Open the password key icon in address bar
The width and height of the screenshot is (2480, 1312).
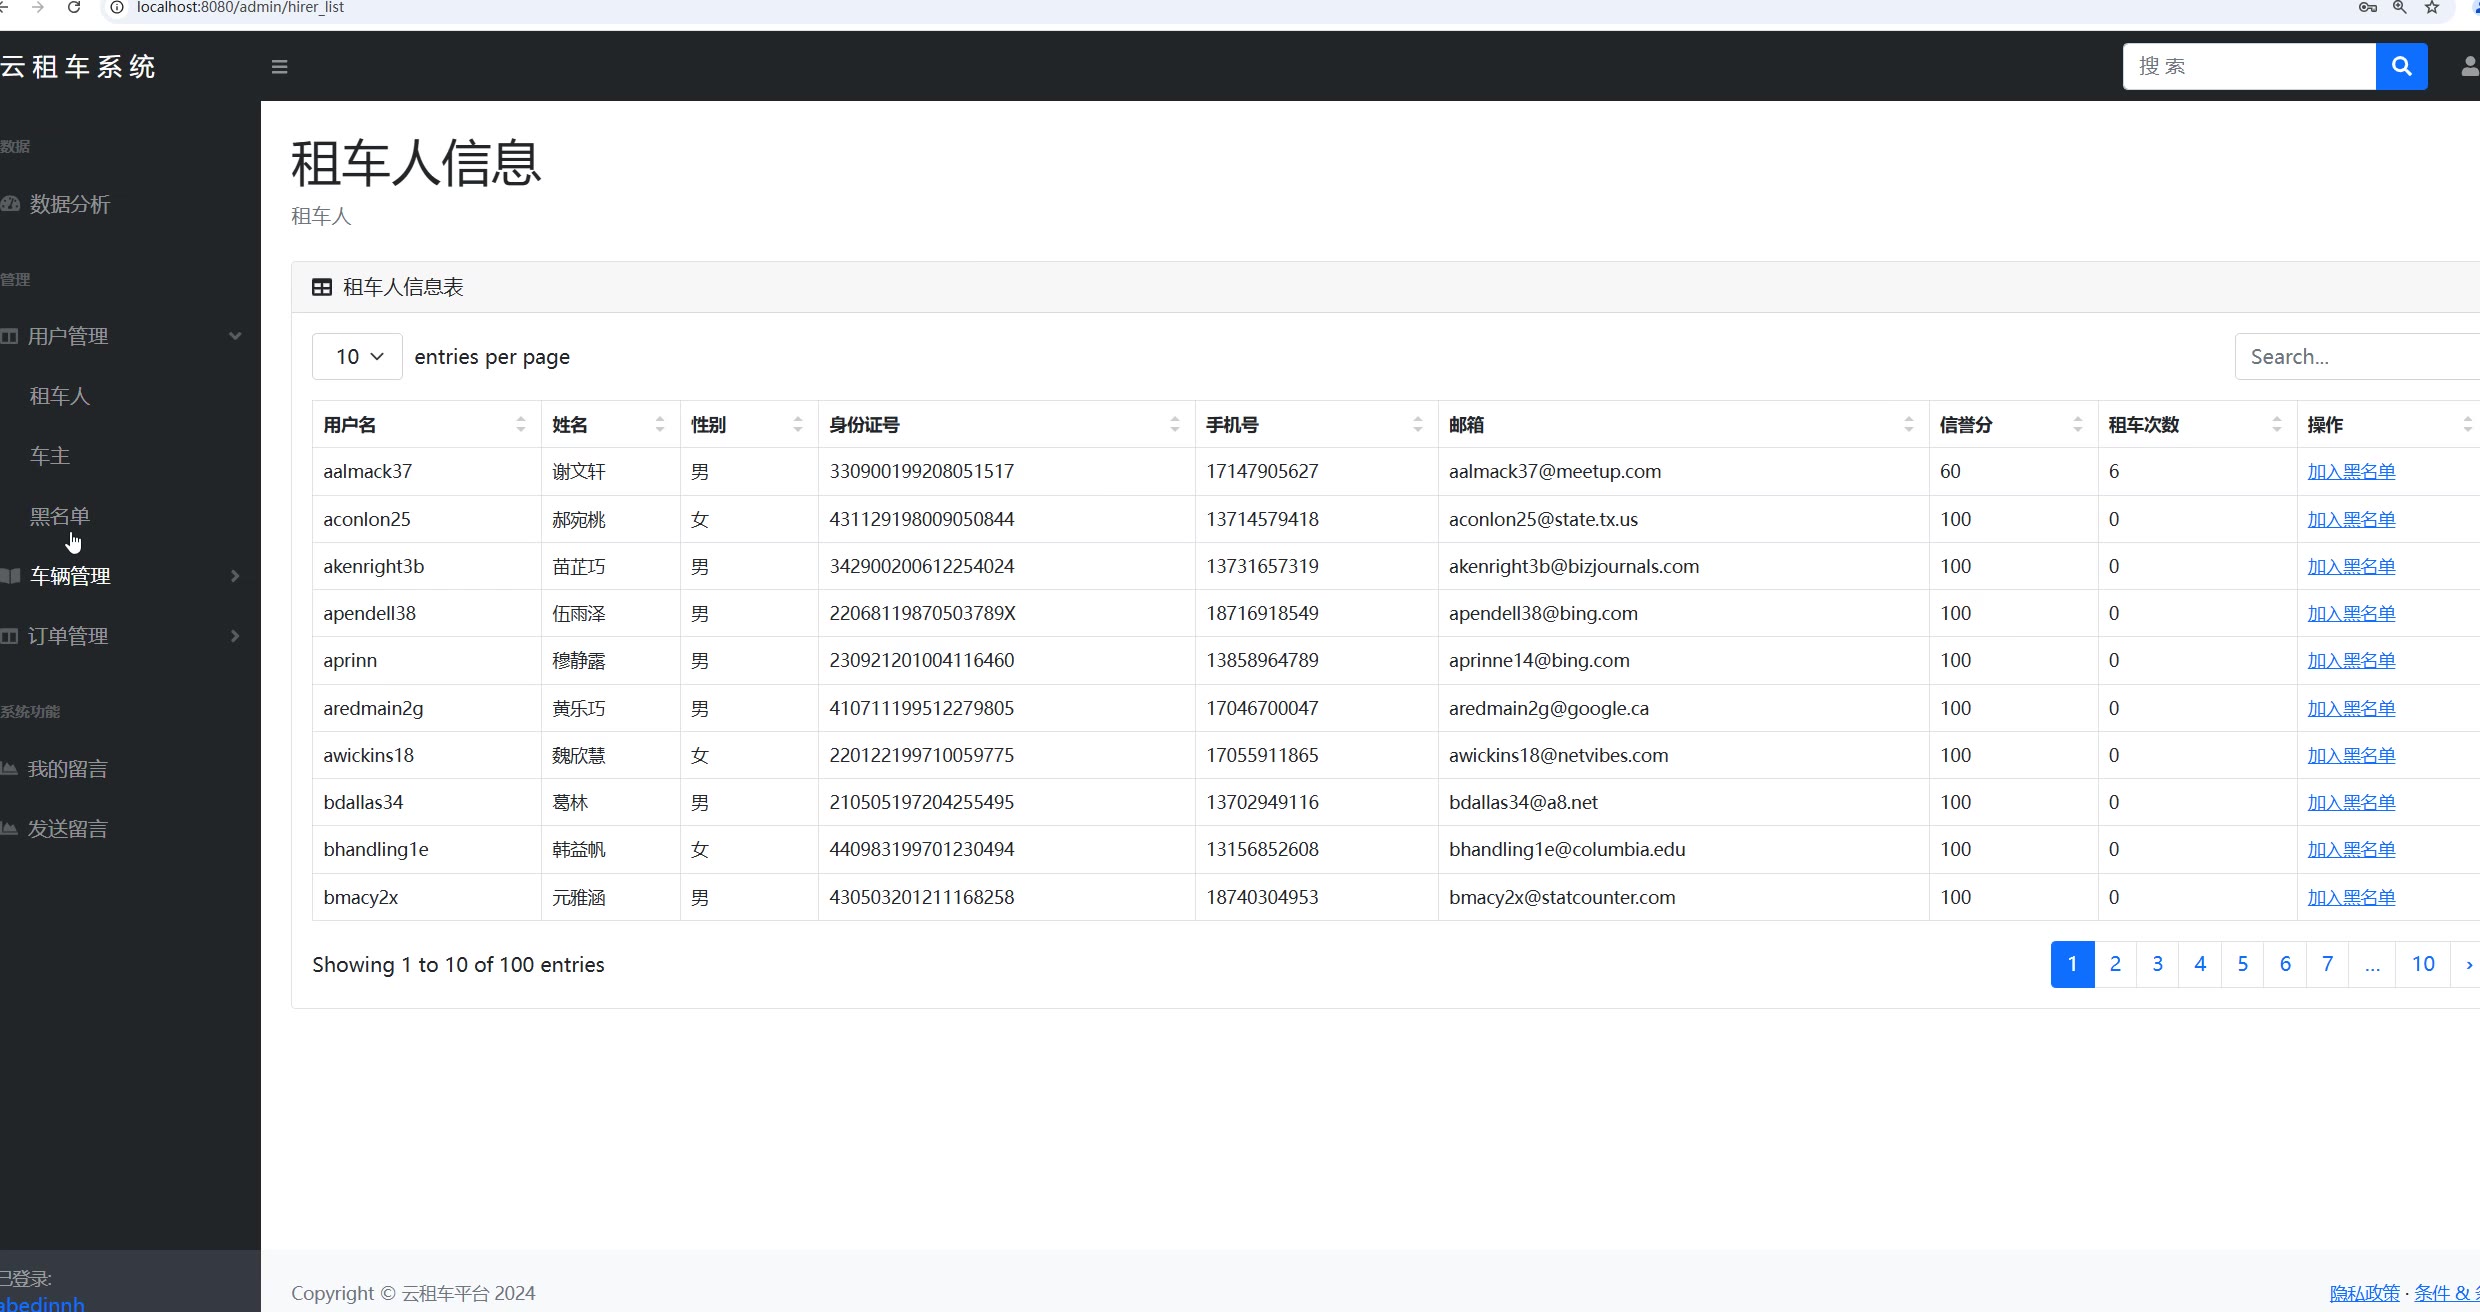coord(2367,7)
